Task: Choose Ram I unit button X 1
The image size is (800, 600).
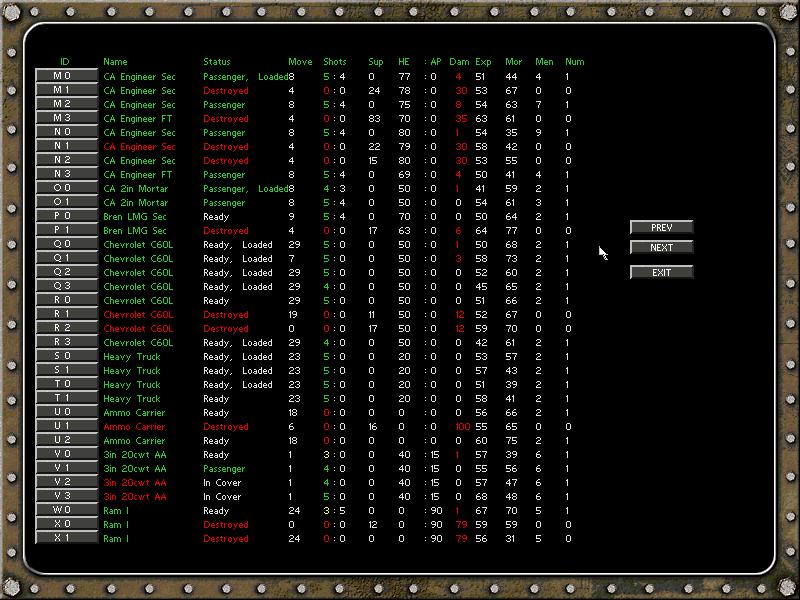Action: [66, 538]
